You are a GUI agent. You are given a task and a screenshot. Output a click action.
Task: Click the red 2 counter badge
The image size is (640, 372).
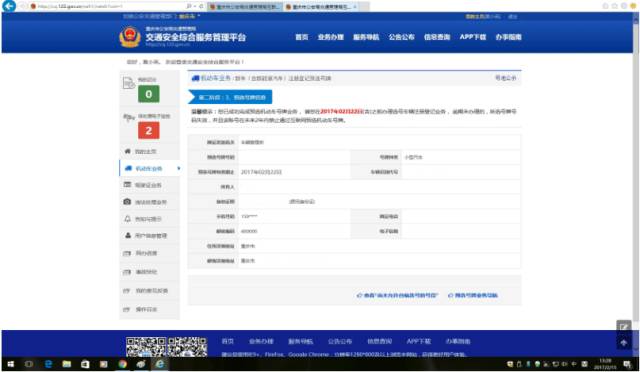[149, 131]
